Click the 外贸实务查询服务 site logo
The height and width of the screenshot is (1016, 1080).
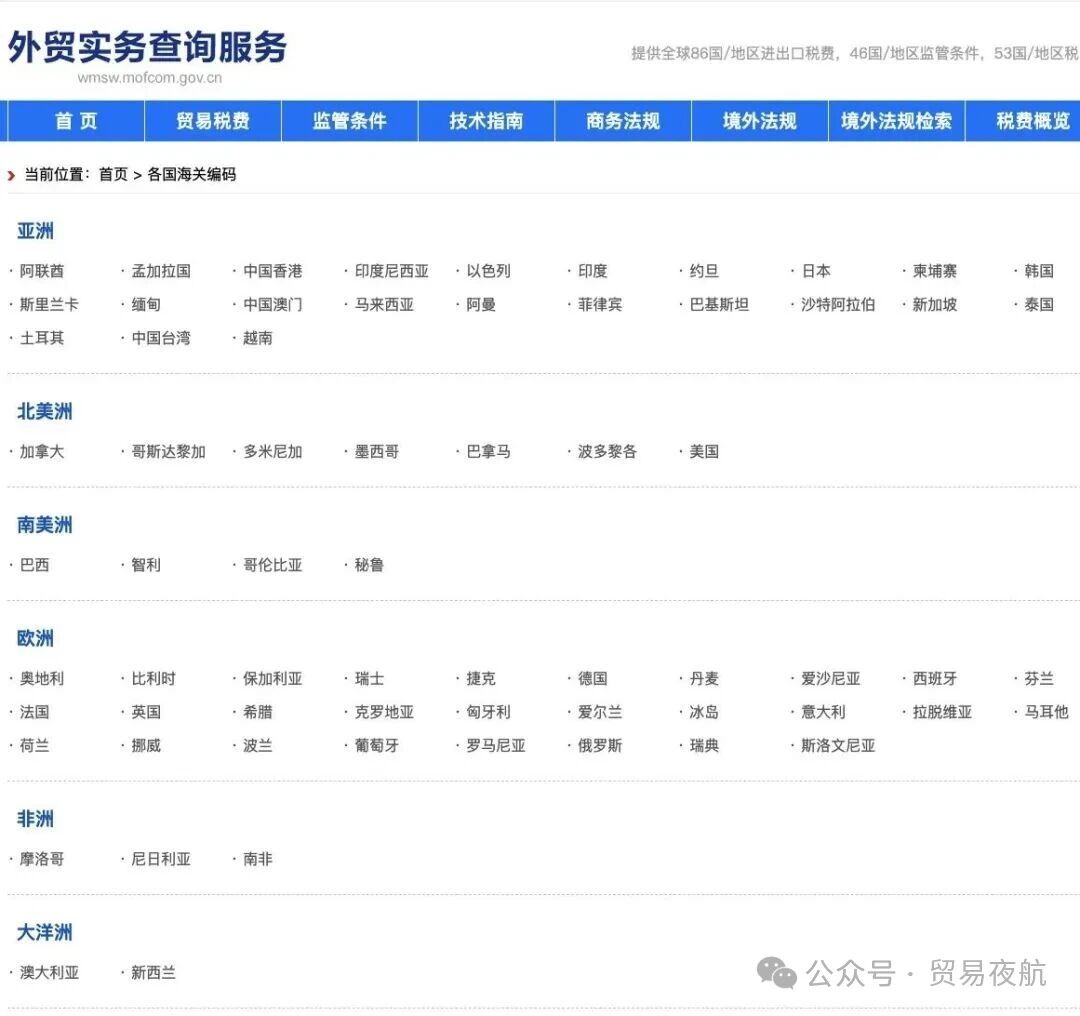146,49
